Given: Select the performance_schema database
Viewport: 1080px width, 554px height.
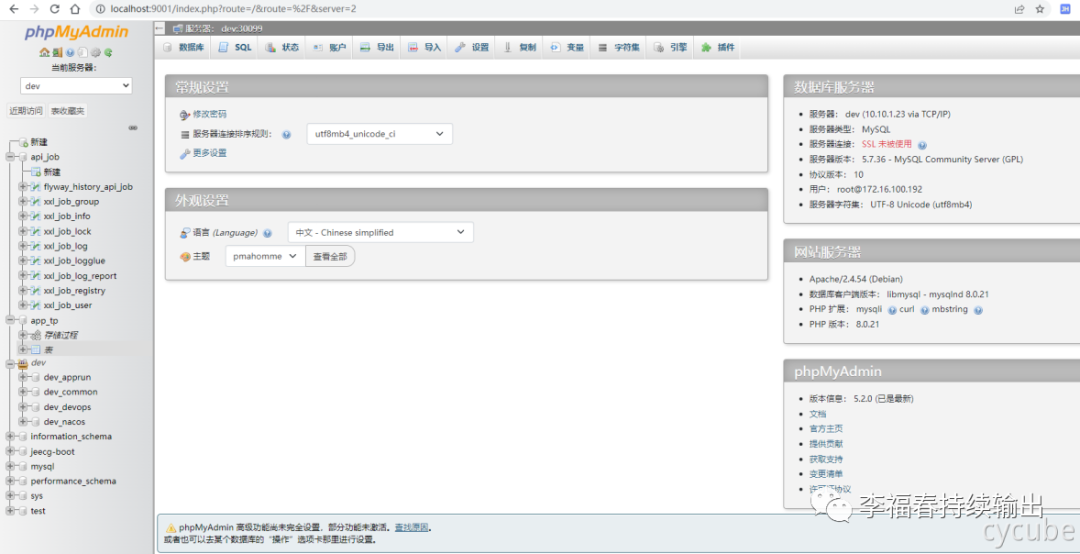Looking at the screenshot, I should [x=73, y=481].
